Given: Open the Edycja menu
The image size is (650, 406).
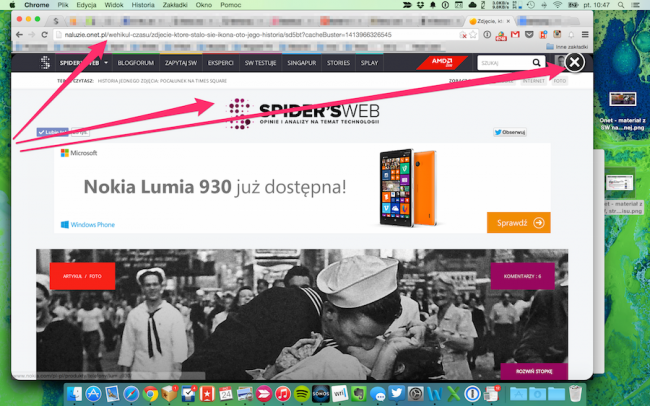Looking at the screenshot, I should (x=86, y=5).
